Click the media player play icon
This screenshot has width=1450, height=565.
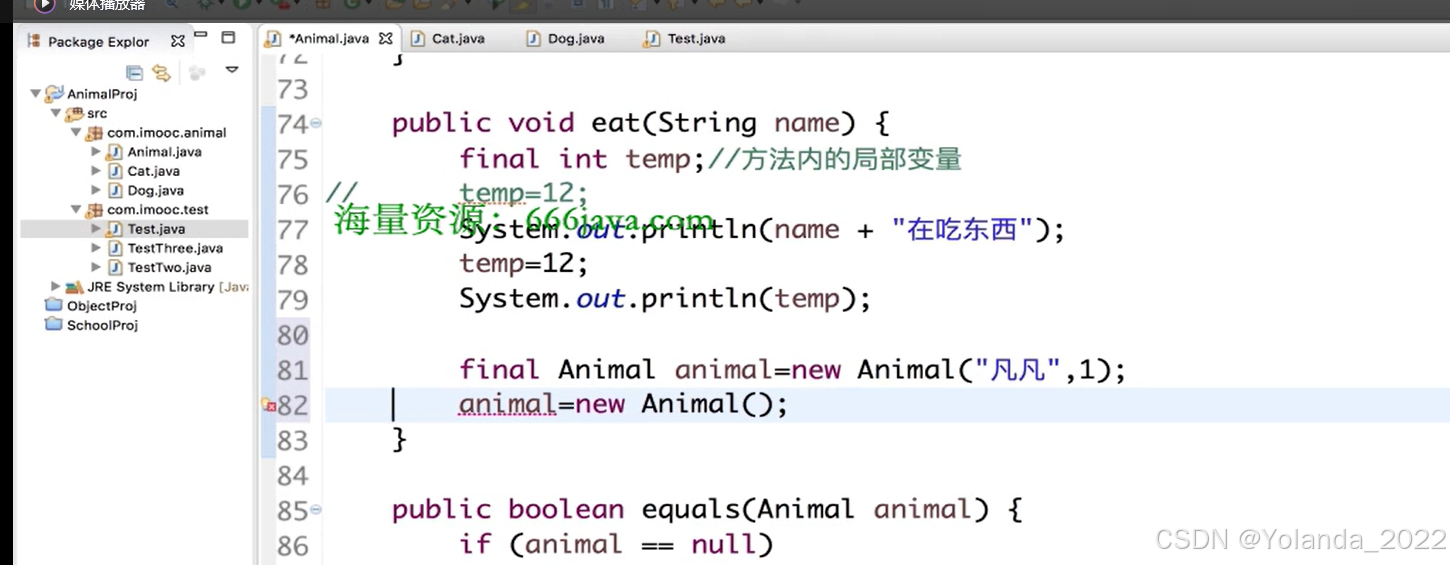pyautogui.click(x=44, y=5)
